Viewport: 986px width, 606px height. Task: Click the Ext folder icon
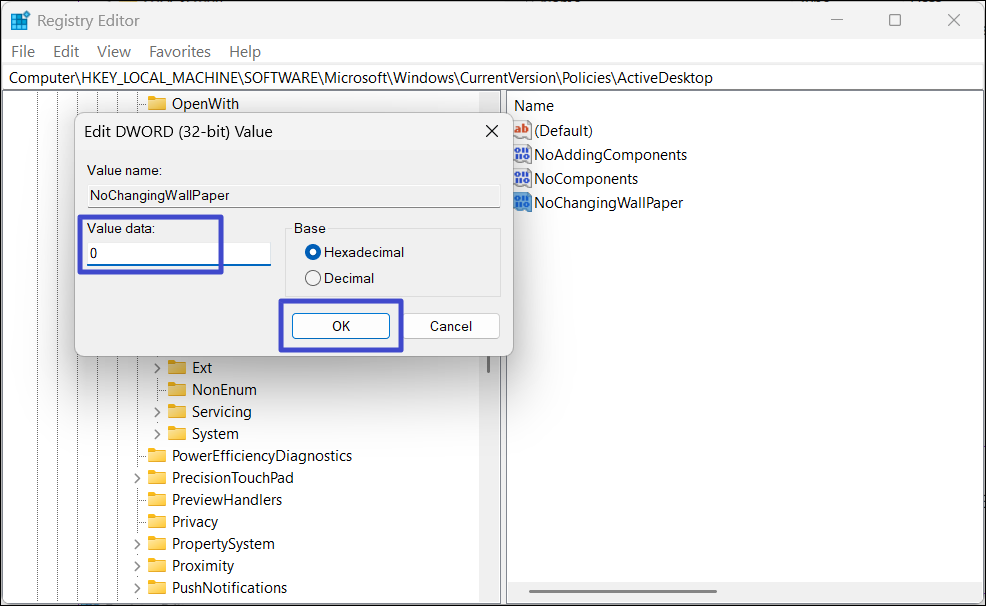point(177,367)
